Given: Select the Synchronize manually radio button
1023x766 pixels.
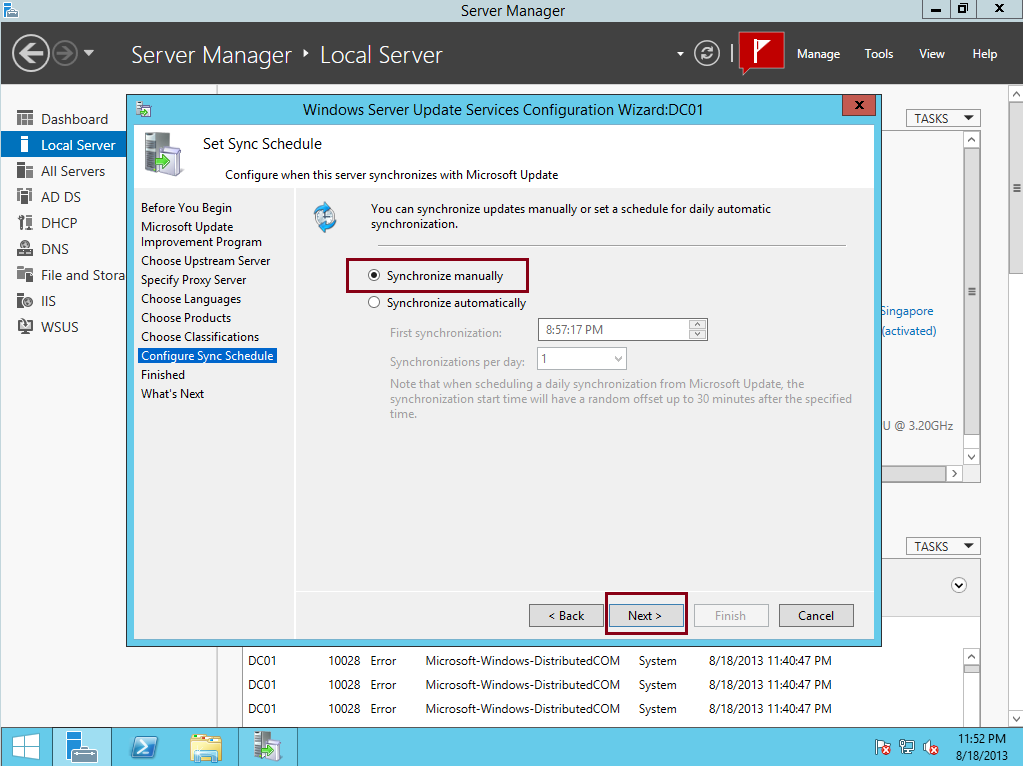Looking at the screenshot, I should (x=374, y=275).
